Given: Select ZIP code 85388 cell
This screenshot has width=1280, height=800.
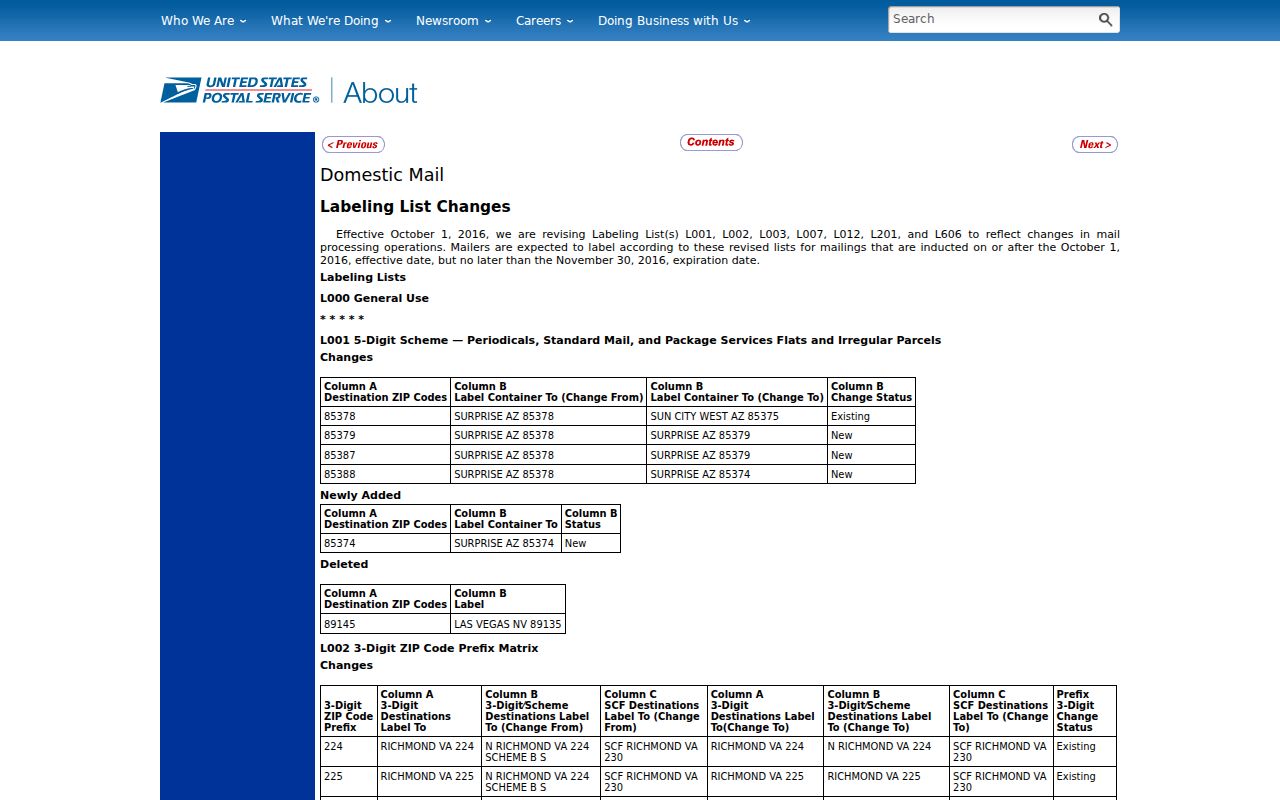Looking at the screenshot, I should [385, 474].
